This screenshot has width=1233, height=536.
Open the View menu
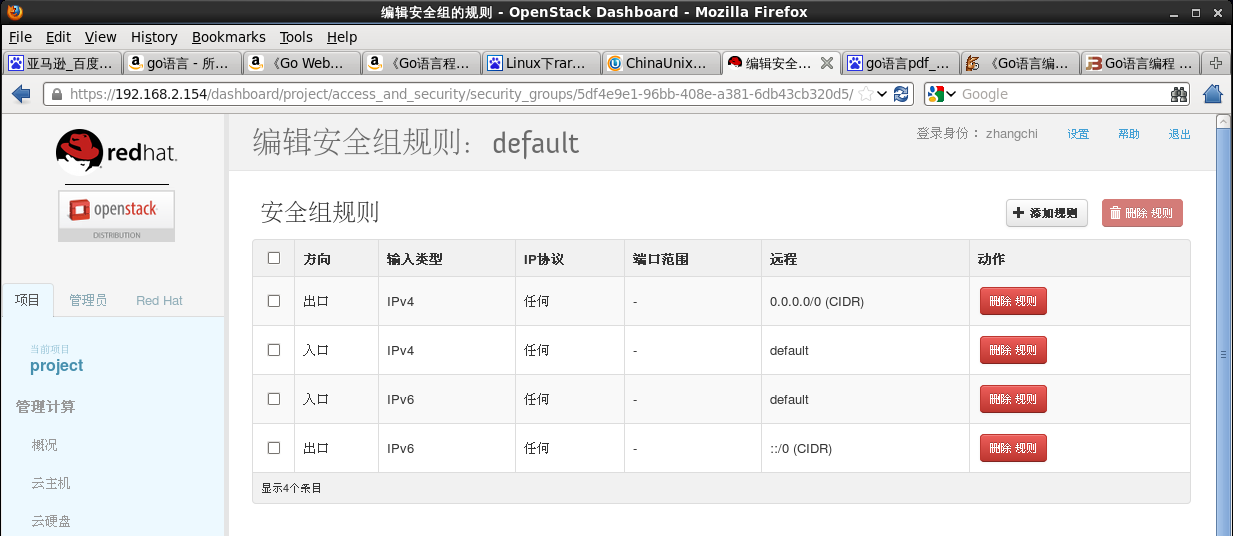click(x=100, y=37)
